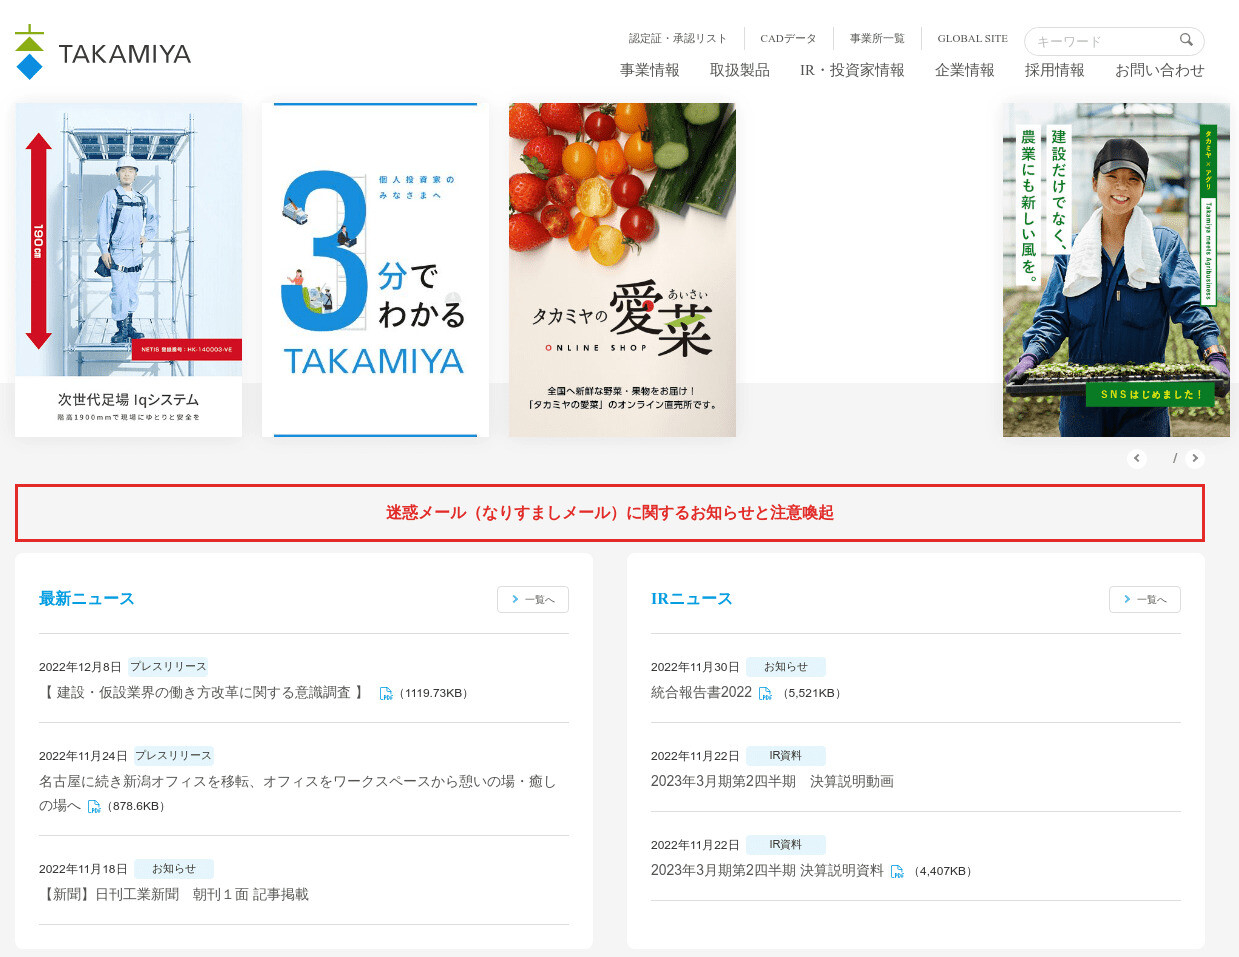Open 事業所一覧 link
This screenshot has width=1239, height=957.
tap(877, 38)
